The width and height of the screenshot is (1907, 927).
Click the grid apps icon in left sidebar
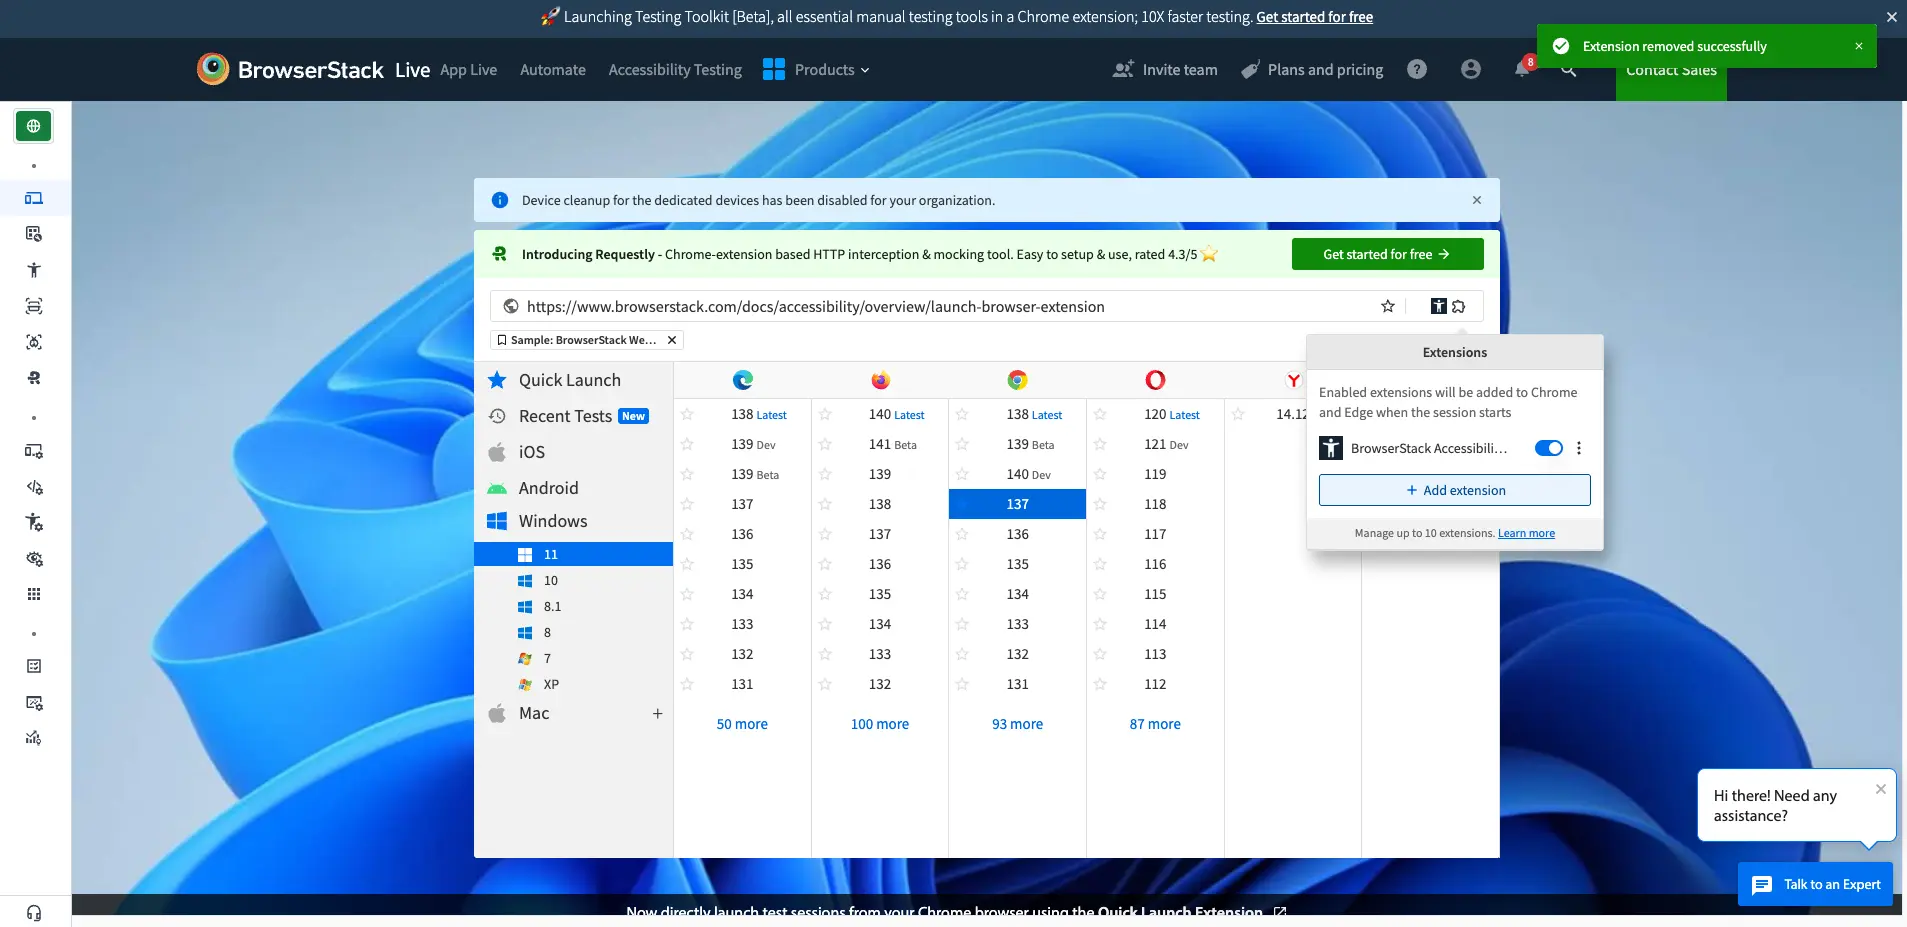point(34,594)
